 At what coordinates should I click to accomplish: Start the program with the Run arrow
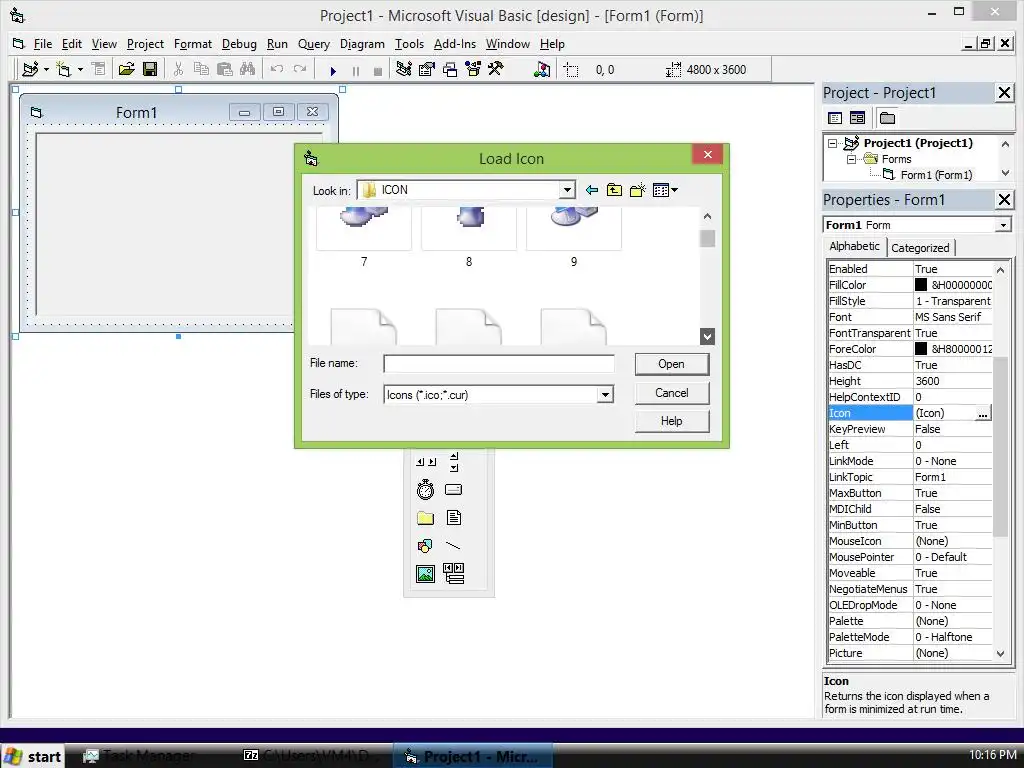pyautogui.click(x=333, y=71)
